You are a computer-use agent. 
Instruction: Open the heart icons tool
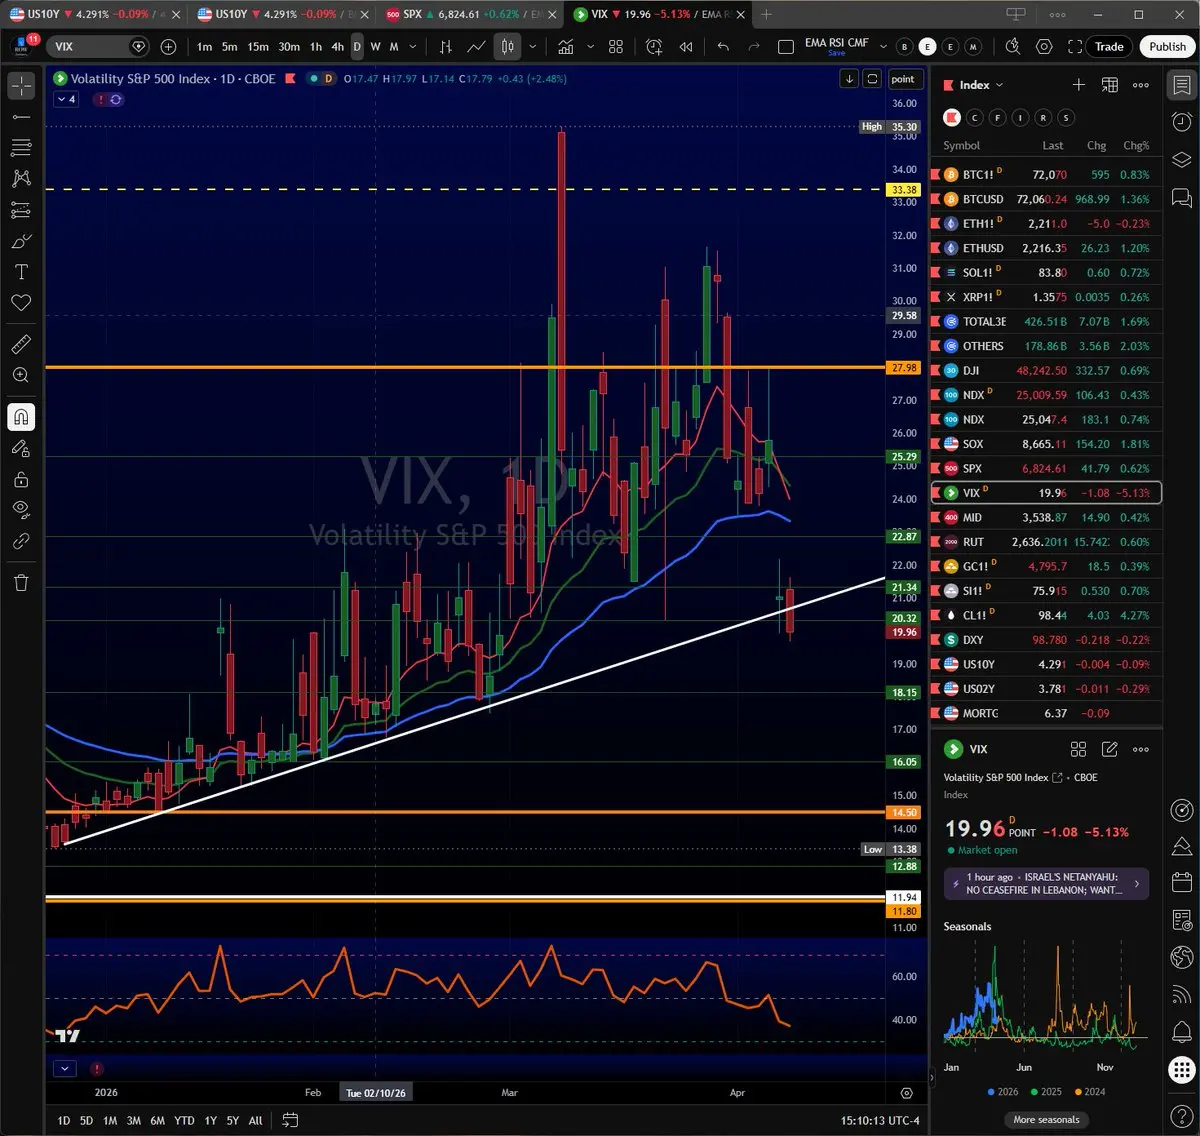pyautogui.click(x=21, y=303)
